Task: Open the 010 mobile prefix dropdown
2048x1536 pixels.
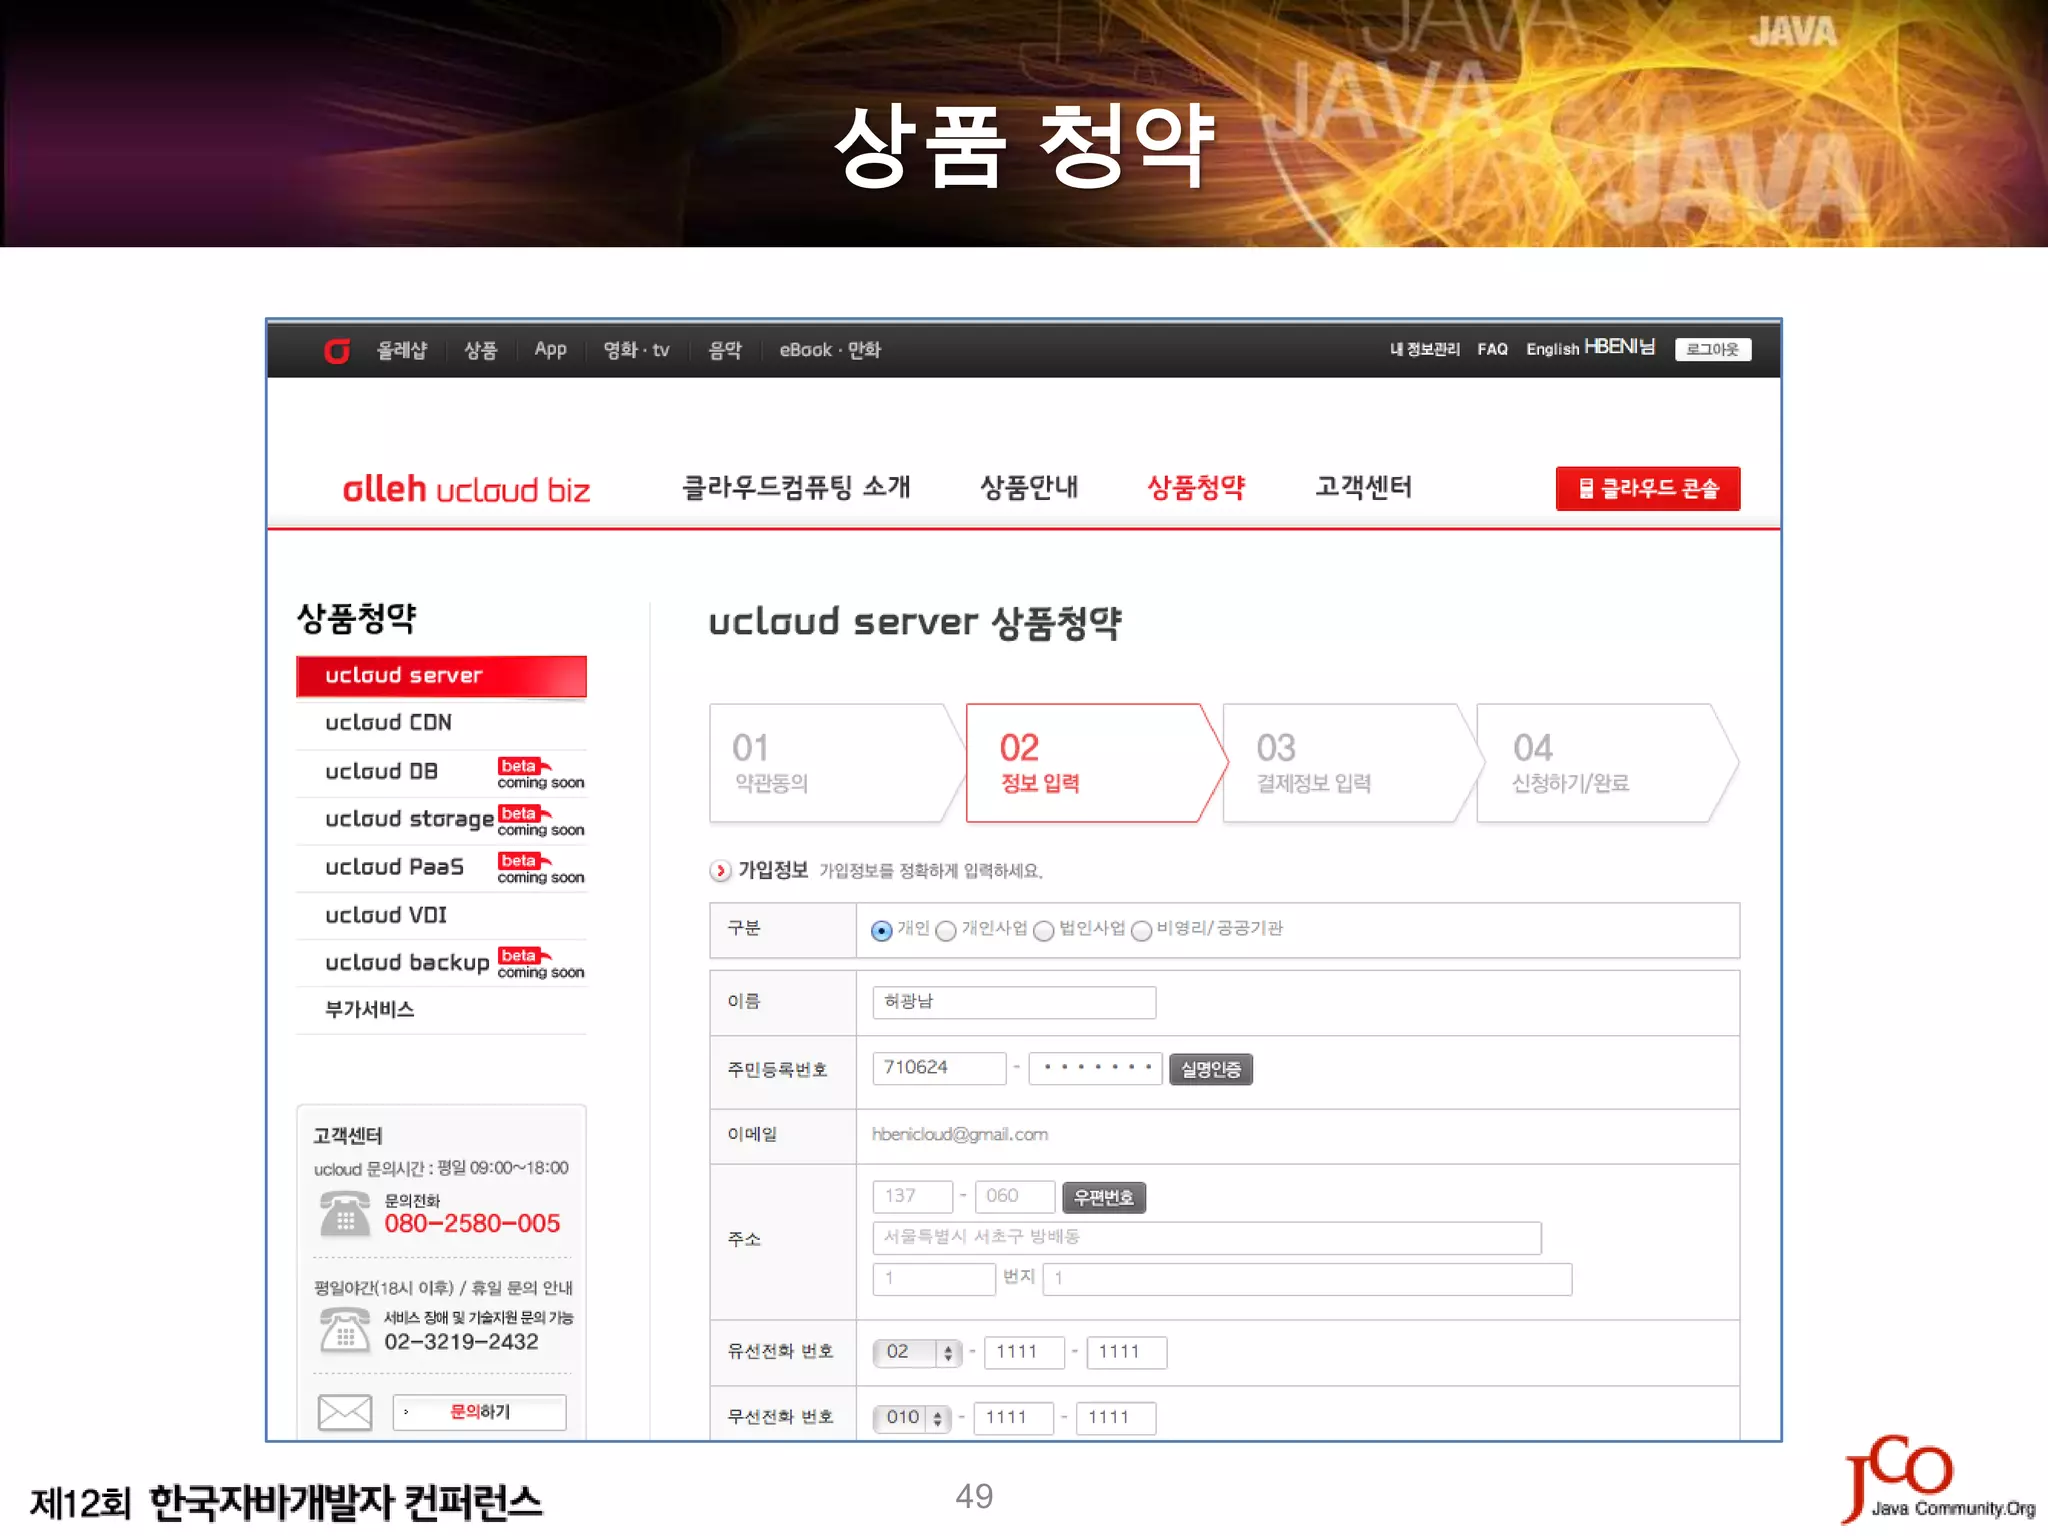Action: (x=912, y=1417)
